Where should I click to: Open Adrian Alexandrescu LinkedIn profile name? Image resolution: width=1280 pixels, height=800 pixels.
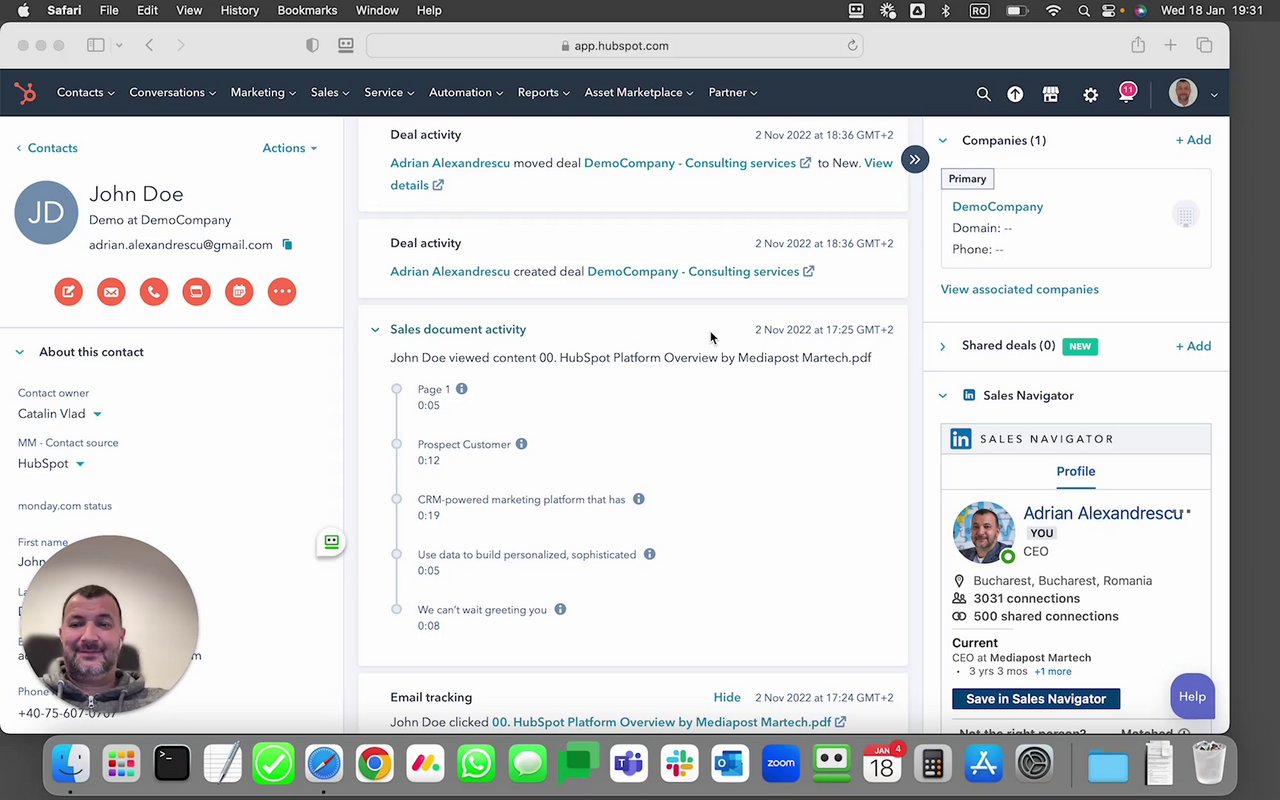coord(1102,513)
